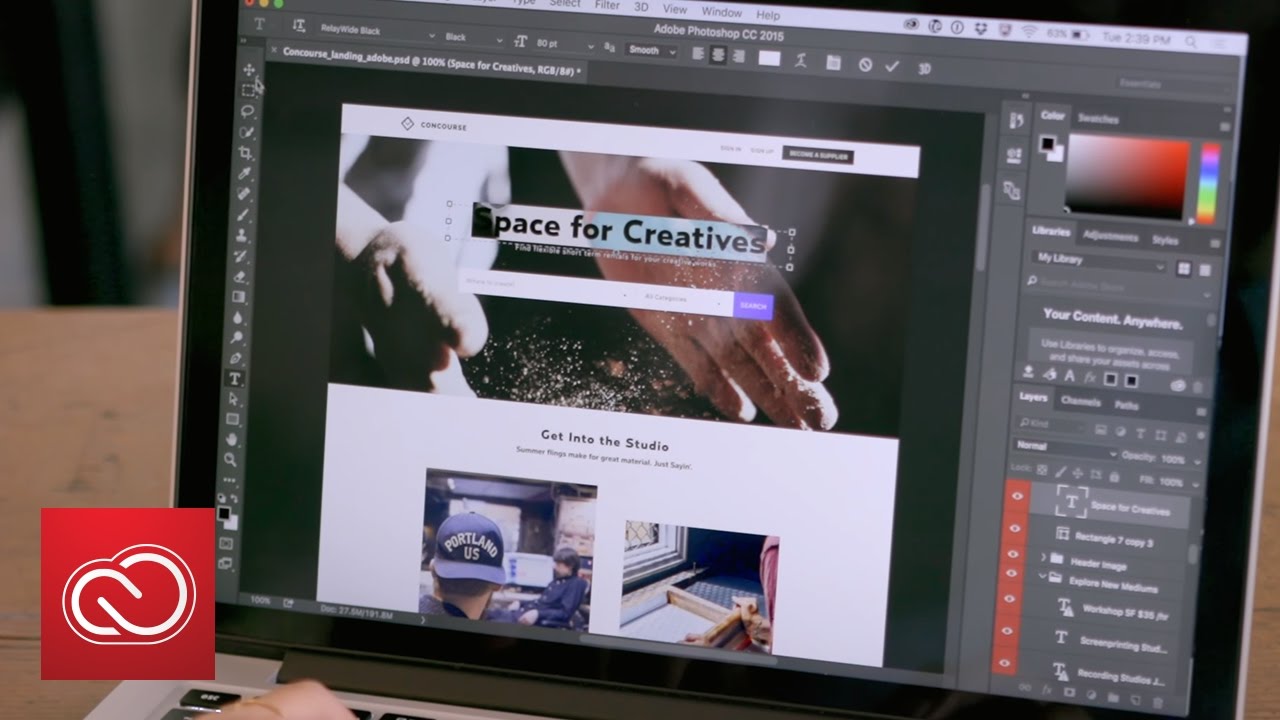Add character style to library

(1070, 376)
